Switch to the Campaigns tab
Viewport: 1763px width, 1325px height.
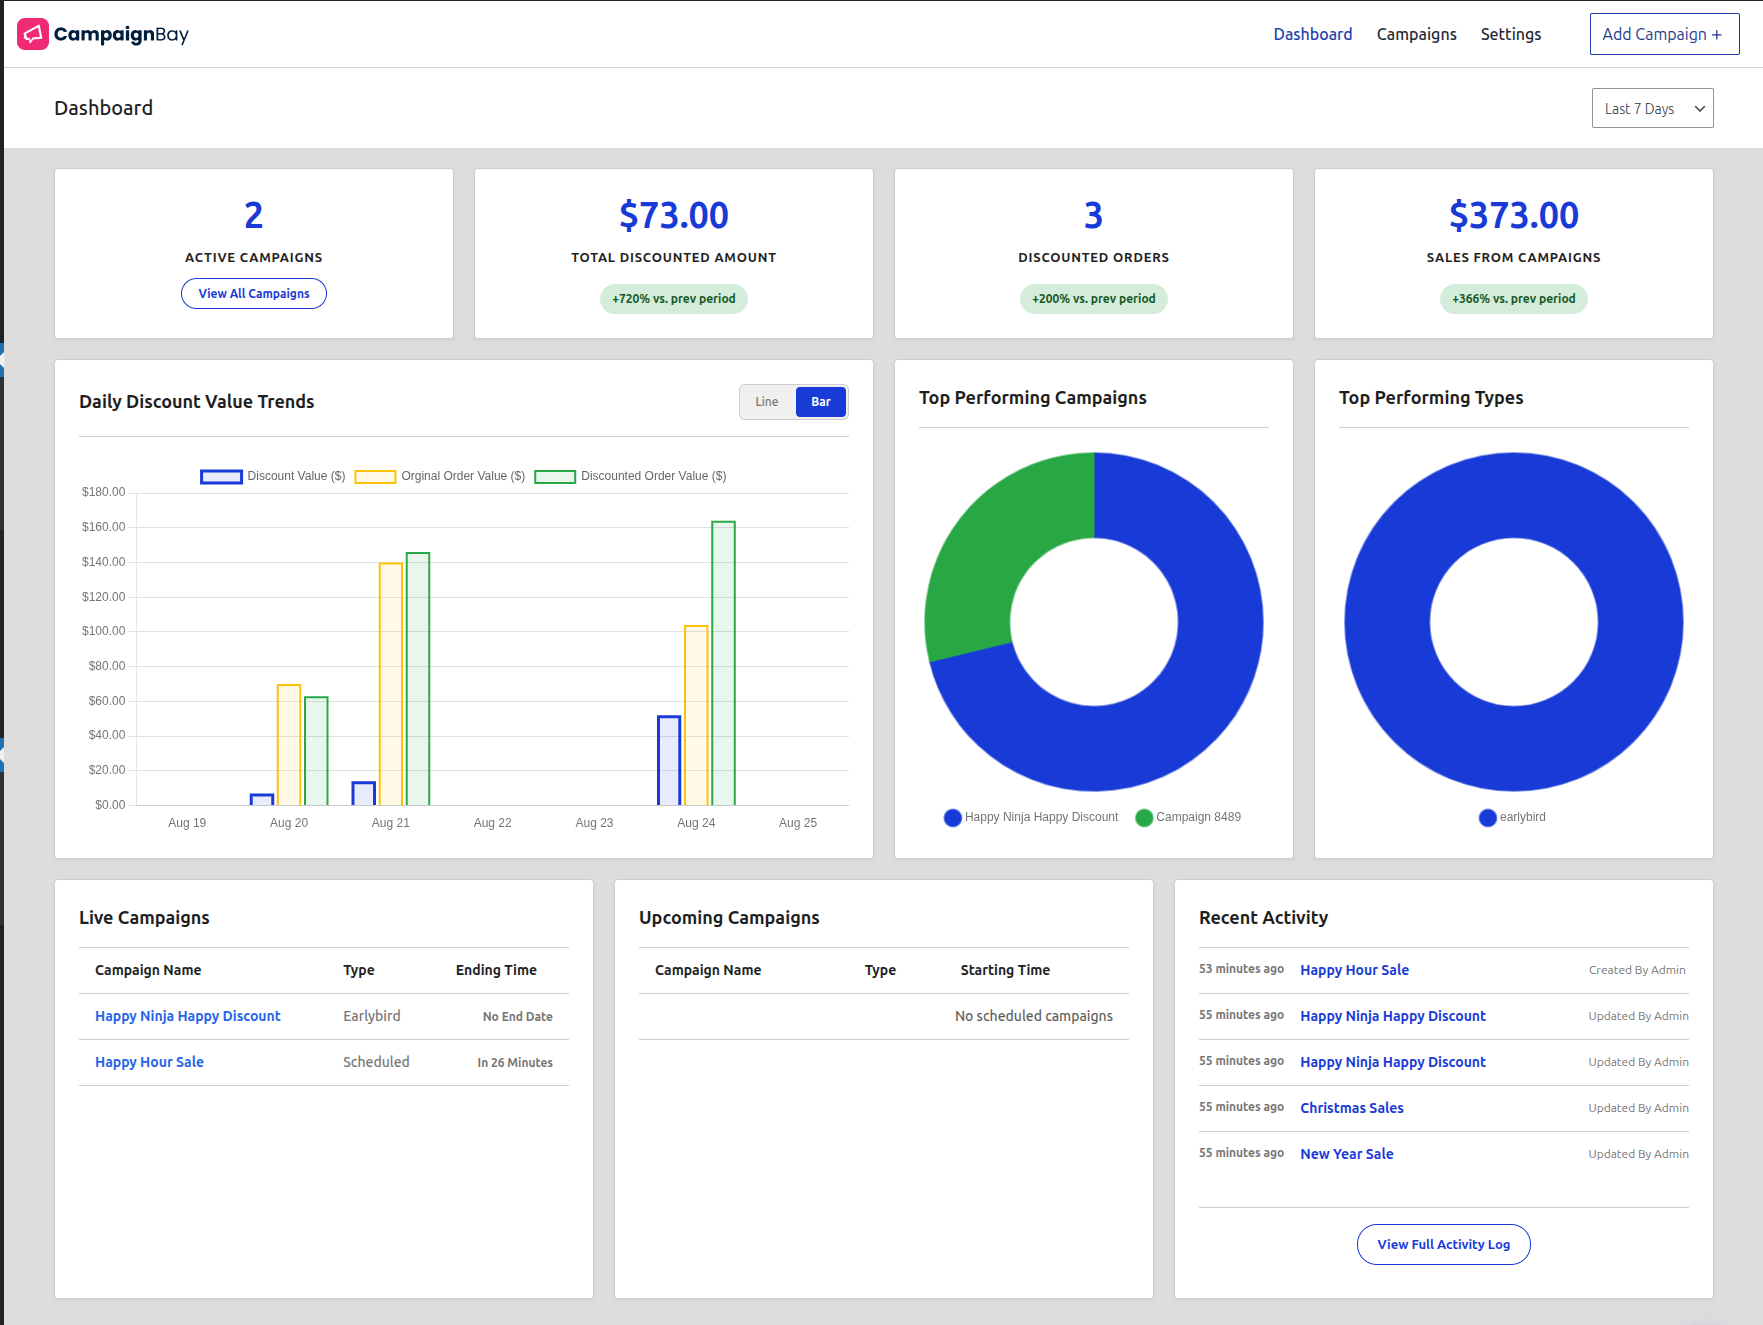(1416, 33)
